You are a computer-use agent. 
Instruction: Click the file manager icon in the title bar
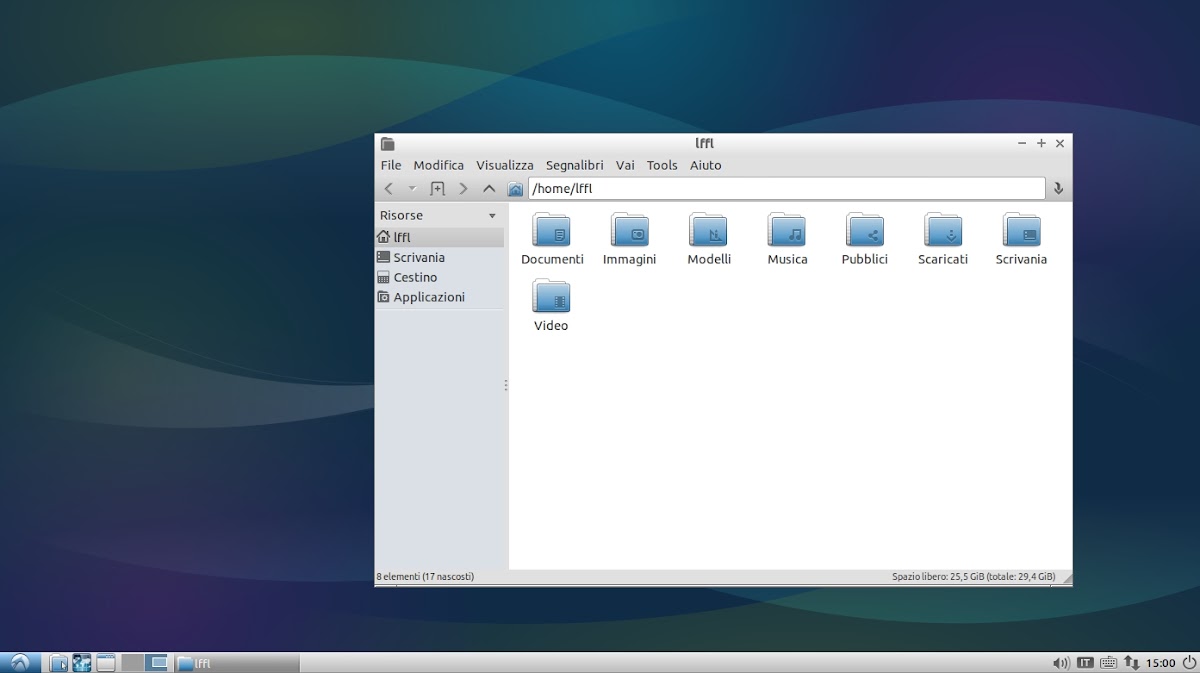click(x=388, y=144)
